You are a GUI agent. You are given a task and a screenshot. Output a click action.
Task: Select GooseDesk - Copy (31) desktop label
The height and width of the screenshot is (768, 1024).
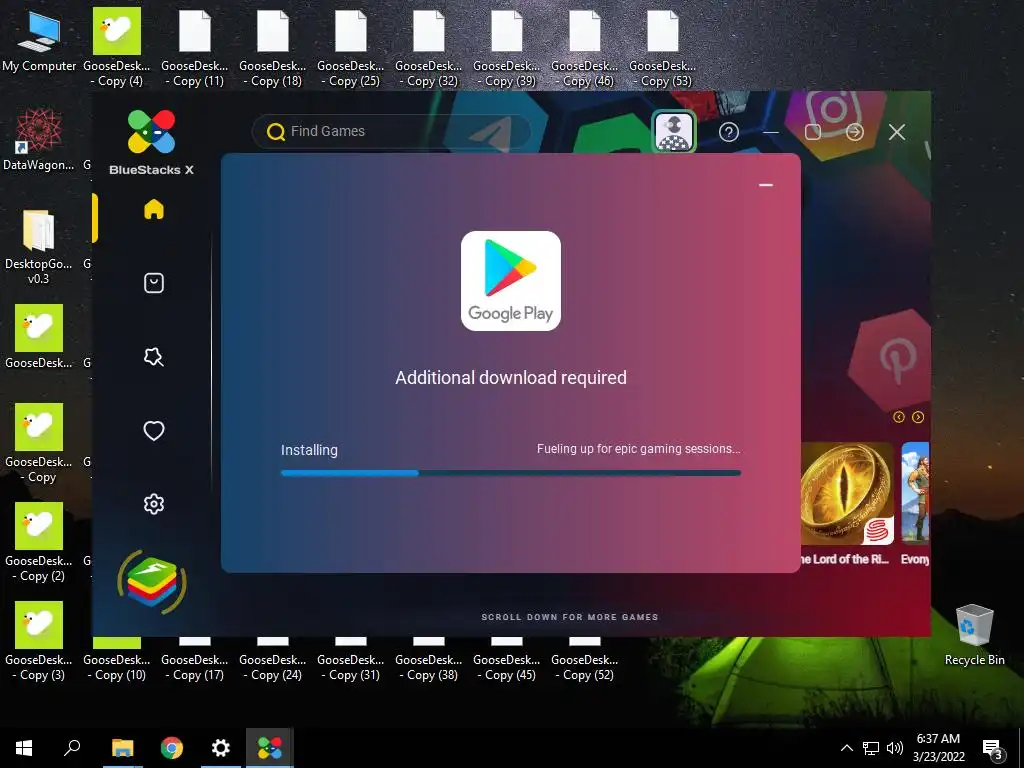[x=351, y=667]
